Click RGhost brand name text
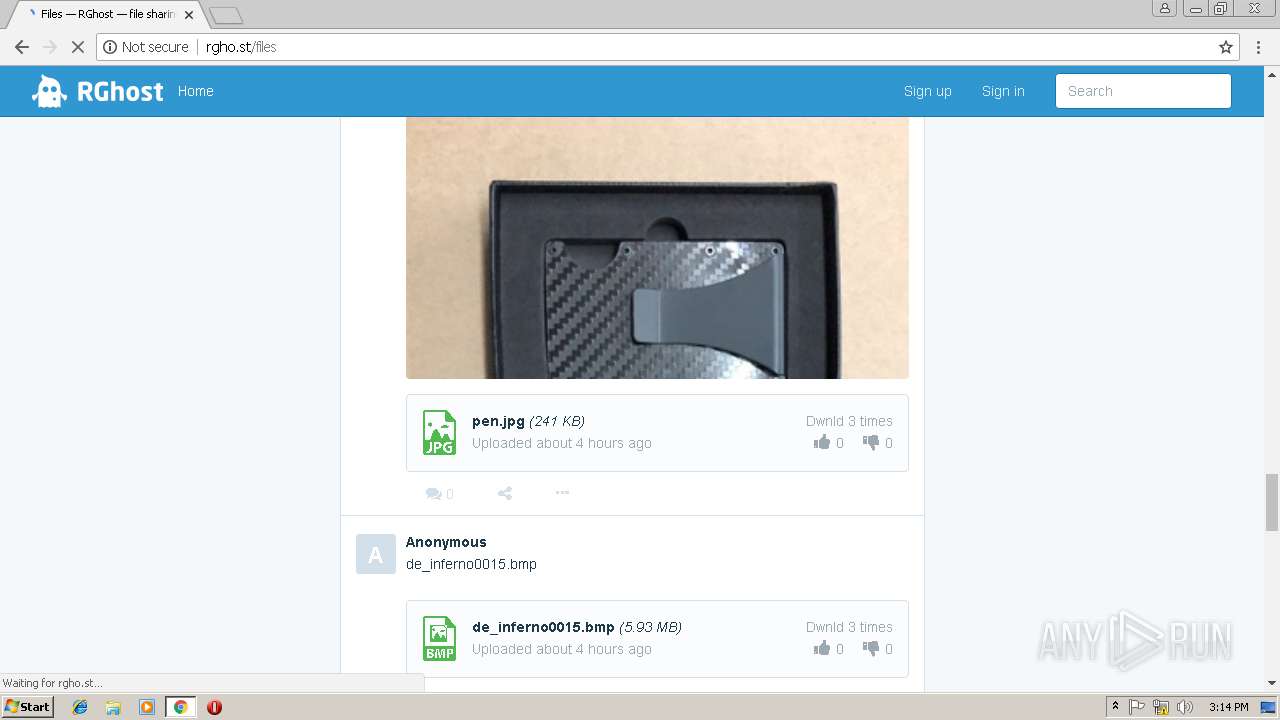1280x720 pixels. [x=120, y=91]
